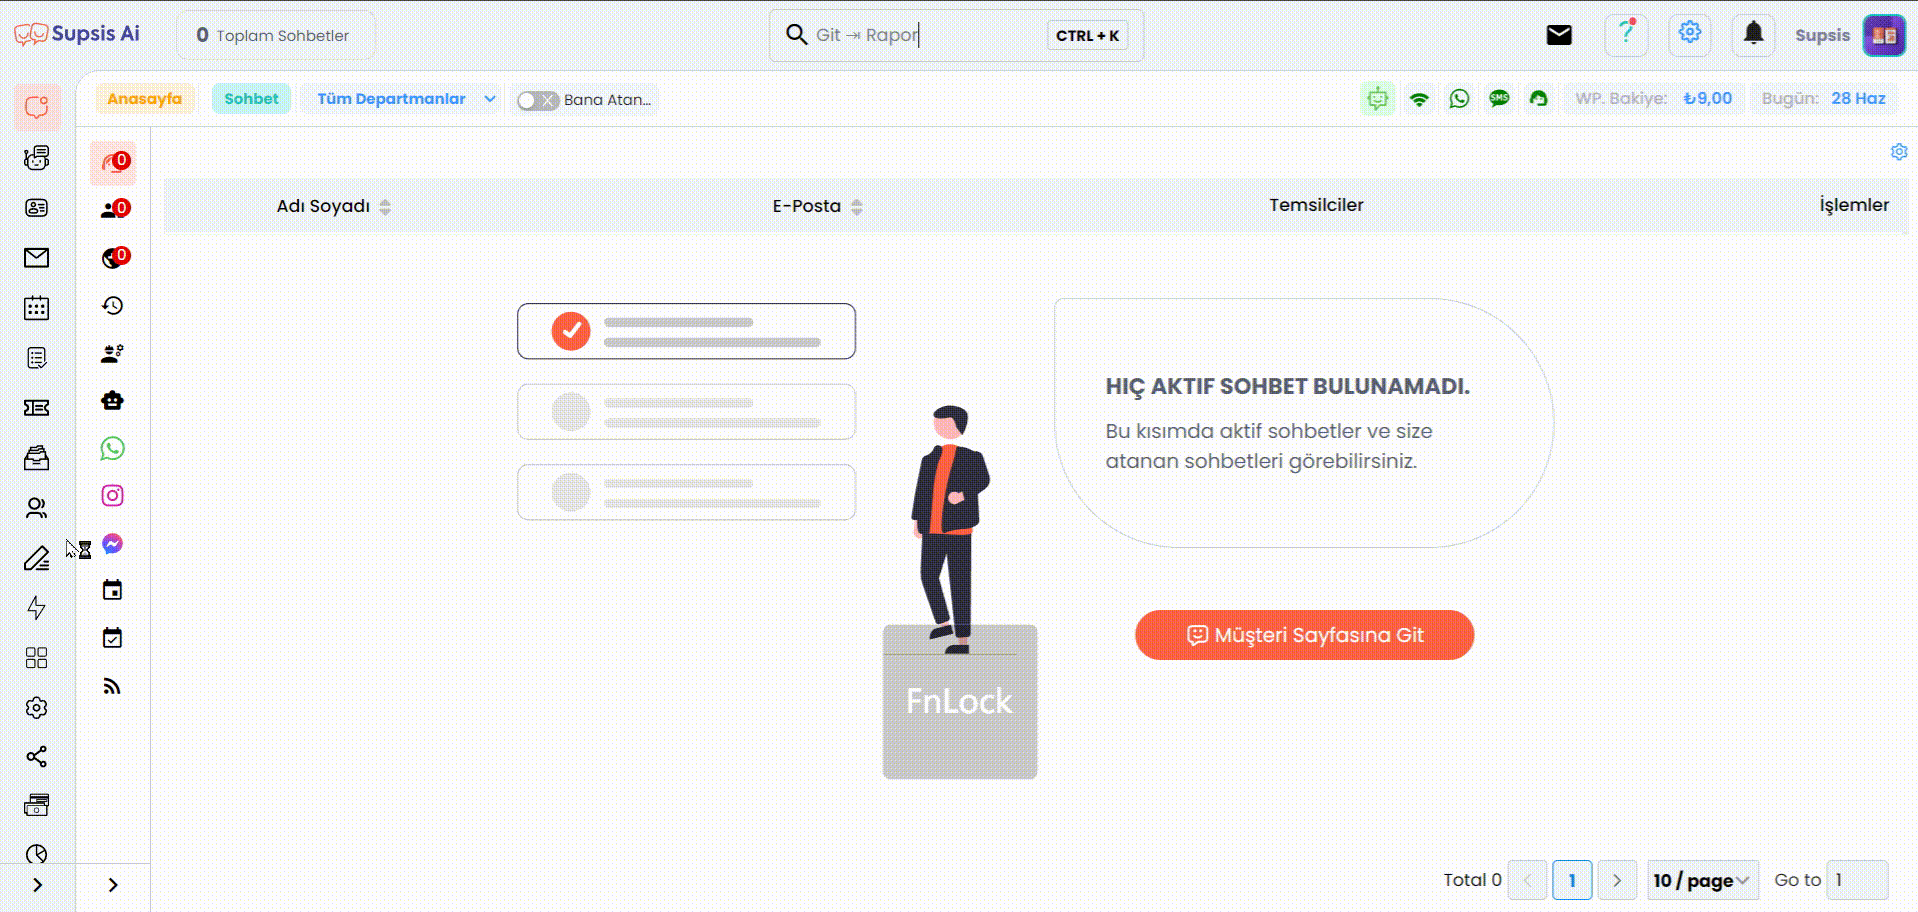Open Instagram channel in sidebar
This screenshot has height=912, width=1918.
(112, 496)
